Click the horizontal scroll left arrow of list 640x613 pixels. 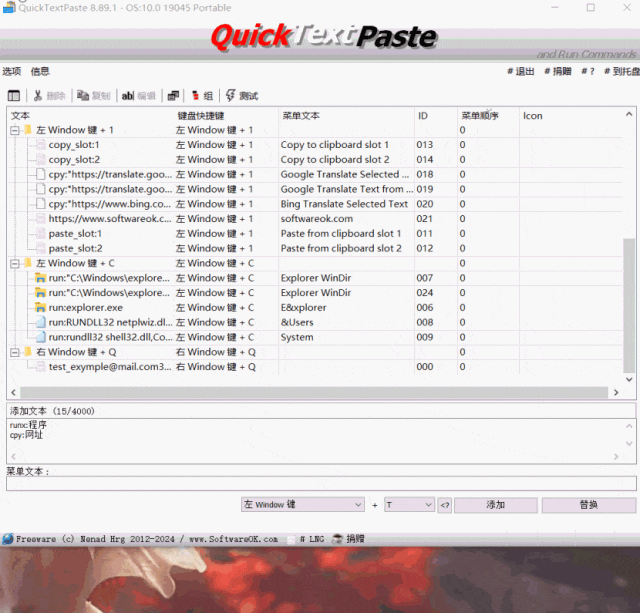click(x=13, y=393)
